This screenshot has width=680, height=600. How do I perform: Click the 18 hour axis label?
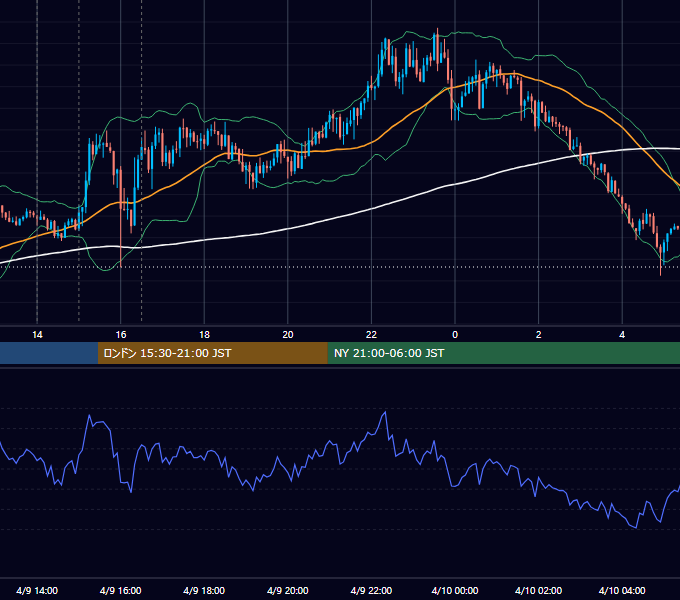[204, 335]
